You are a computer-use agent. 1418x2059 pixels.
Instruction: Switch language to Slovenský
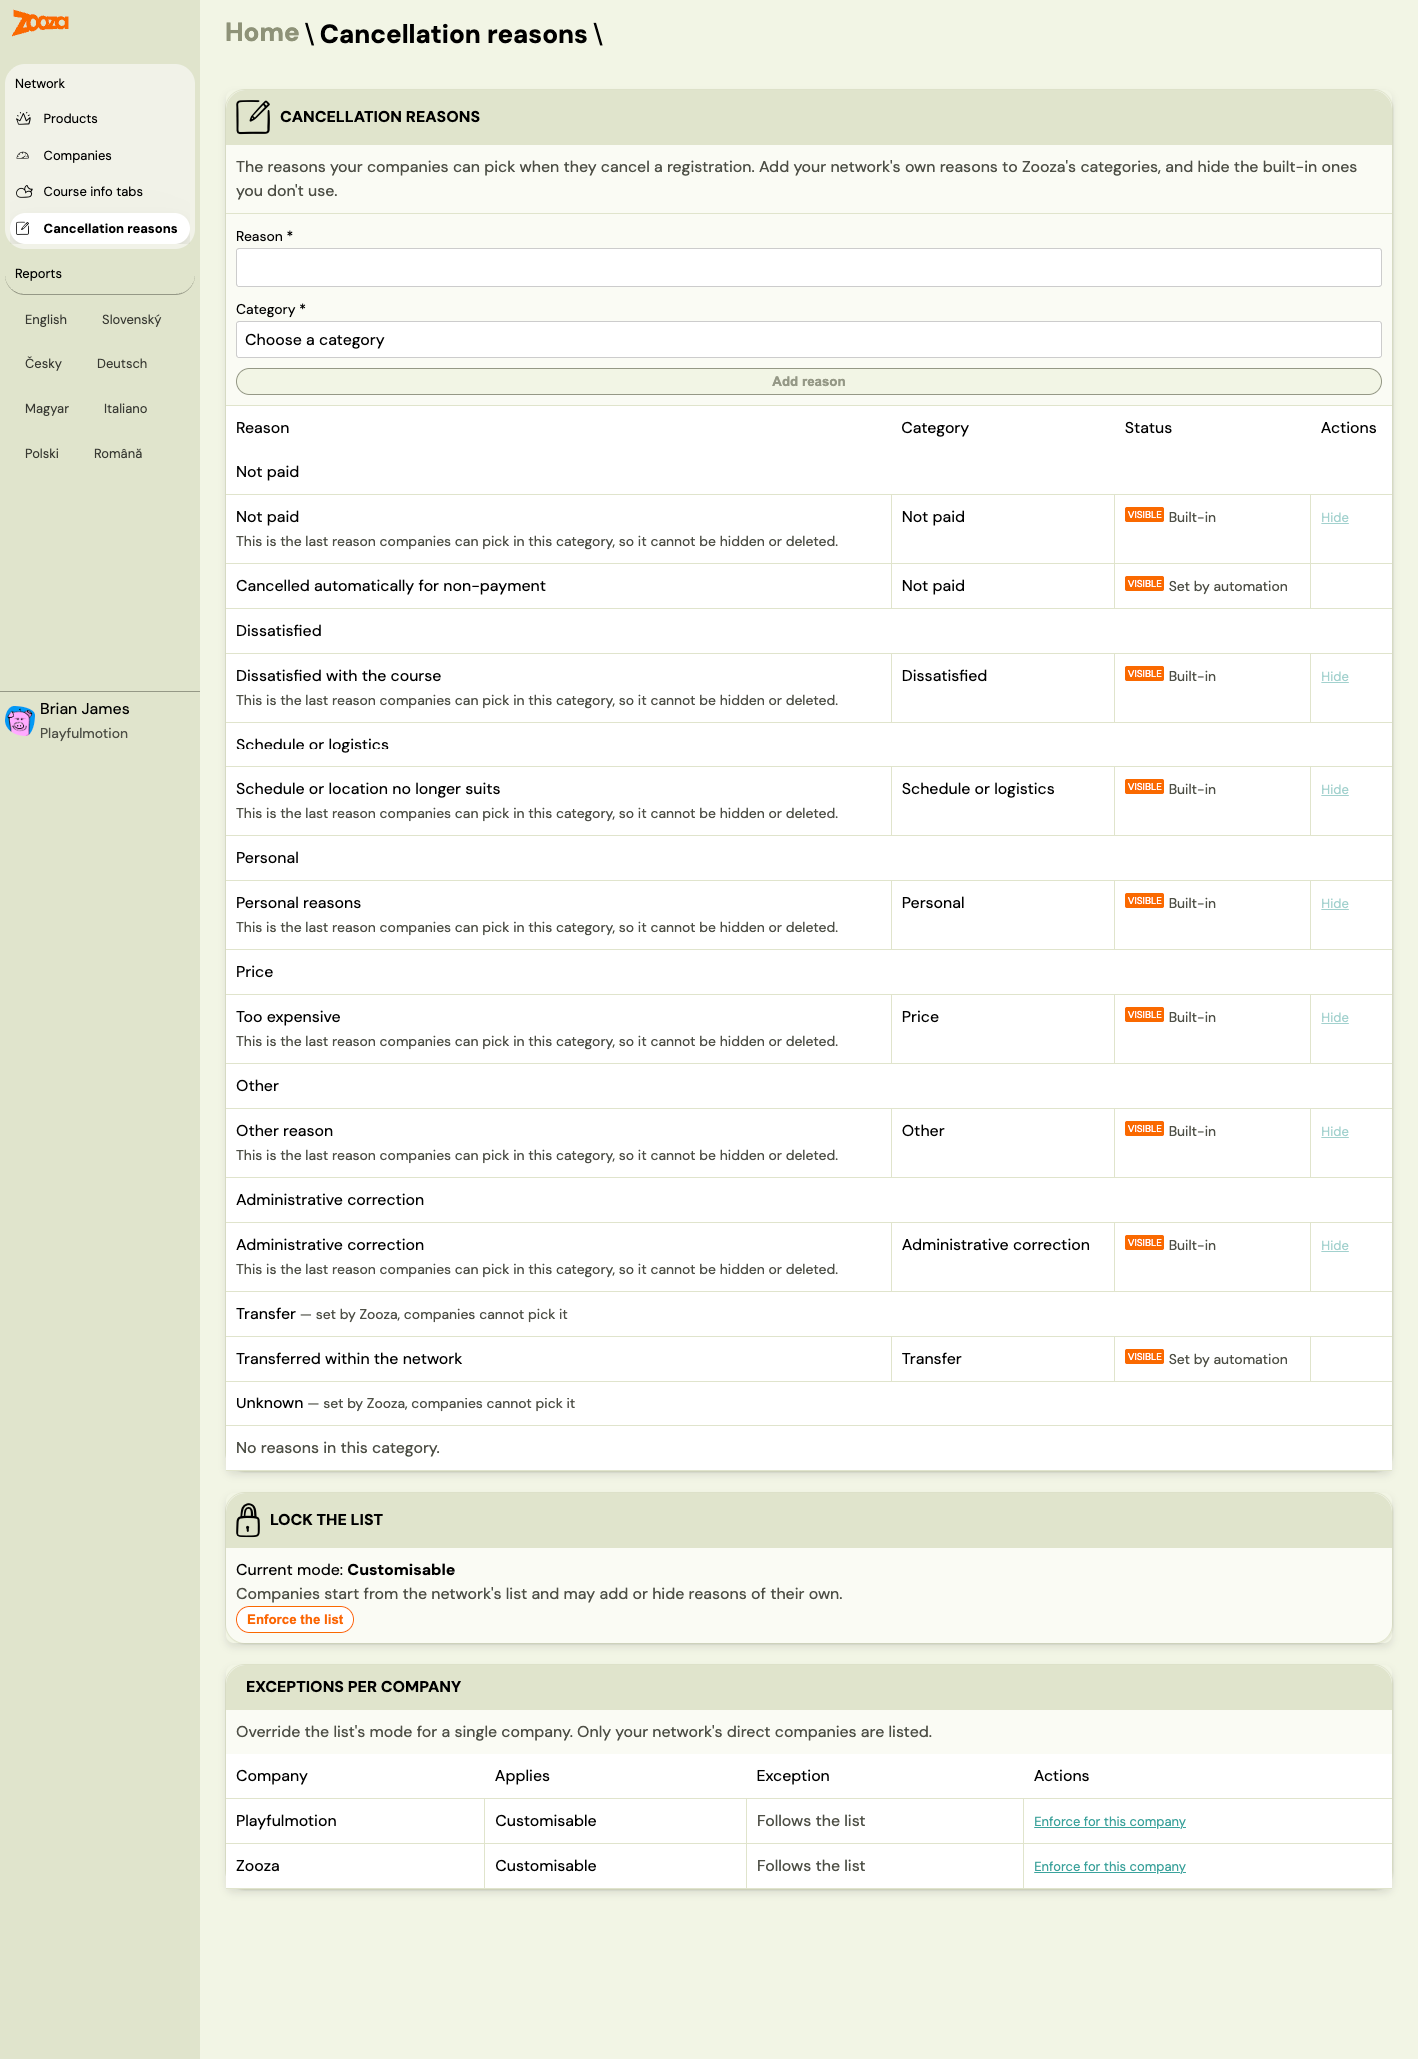point(131,319)
